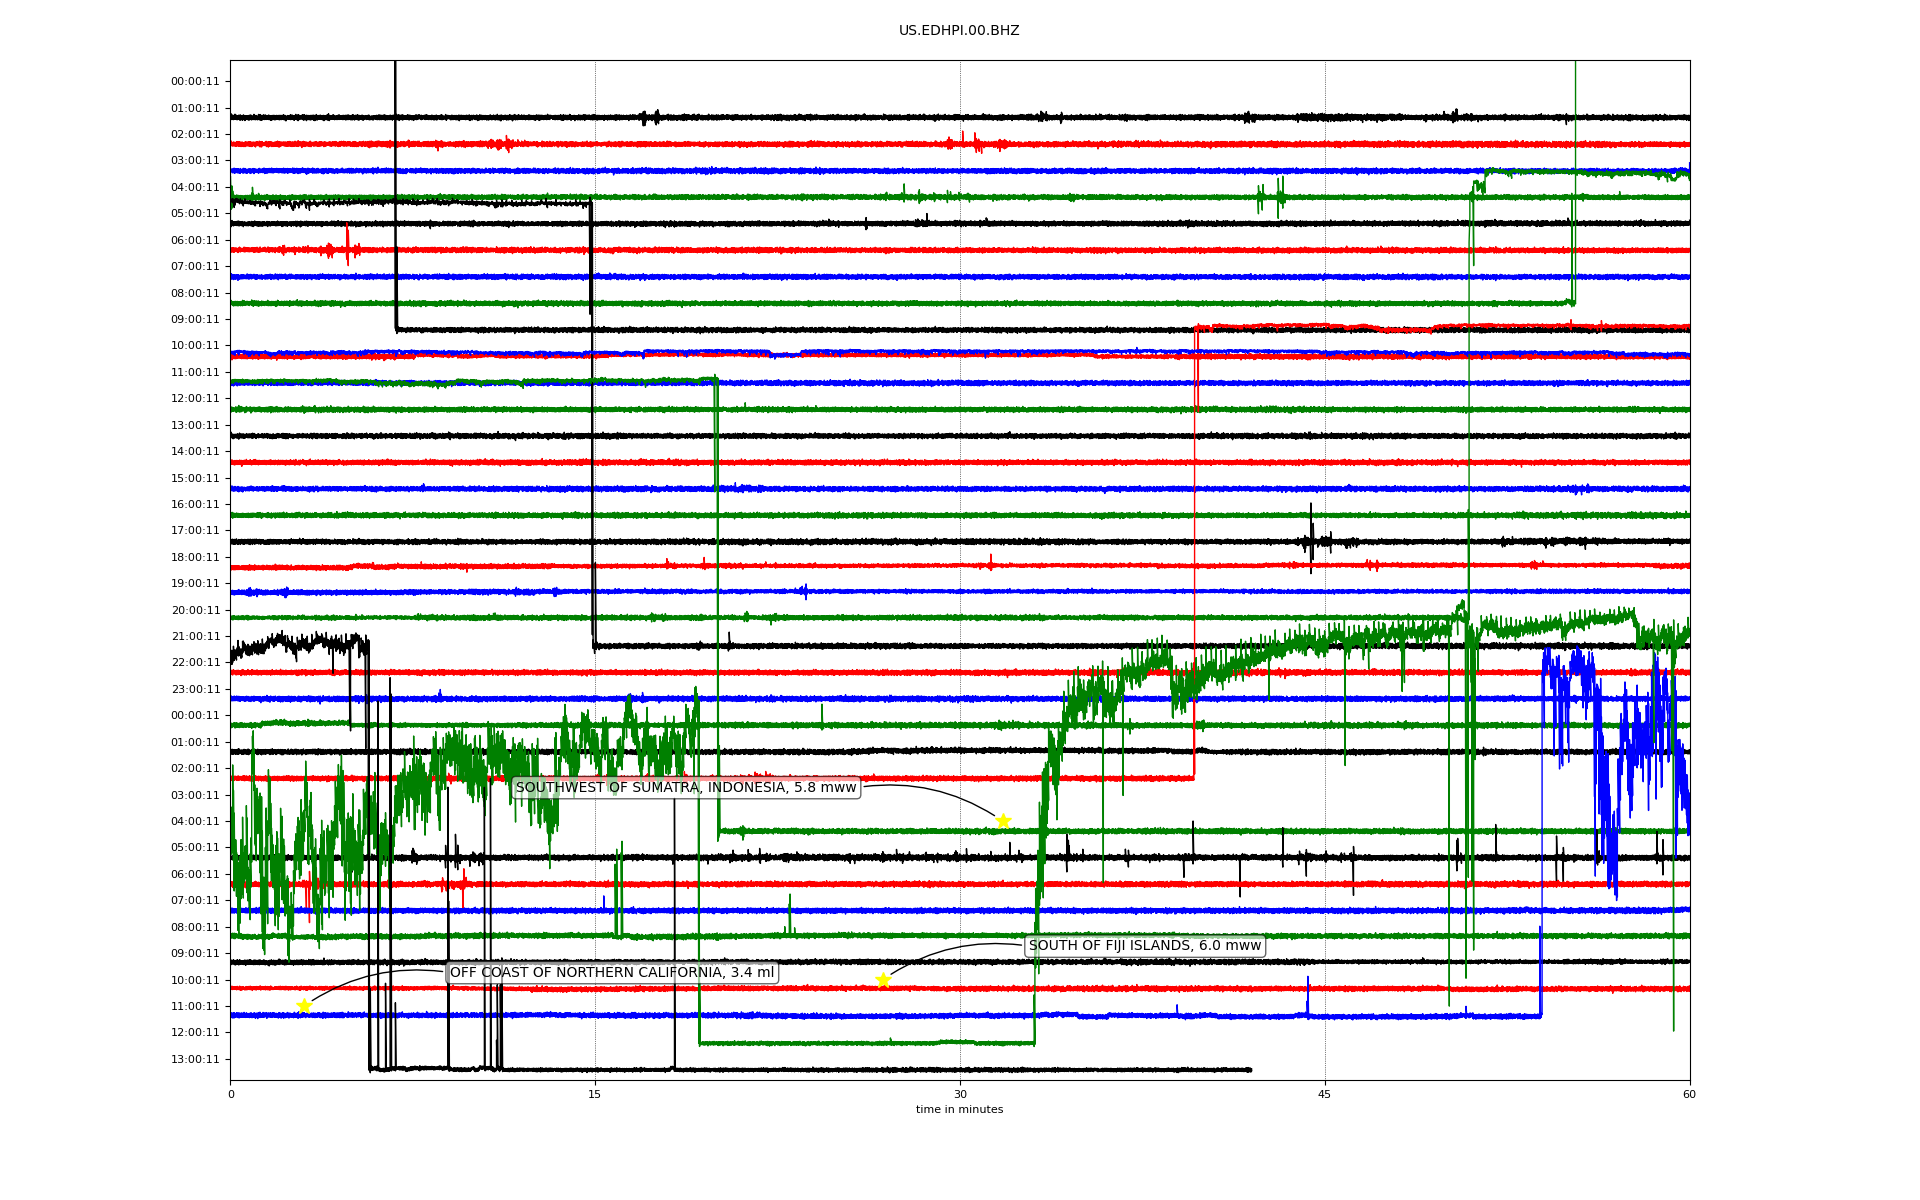This screenshot has height=1200, width=1920.
Task: Click the 17:00:11 time row label
Action: pos(195,531)
